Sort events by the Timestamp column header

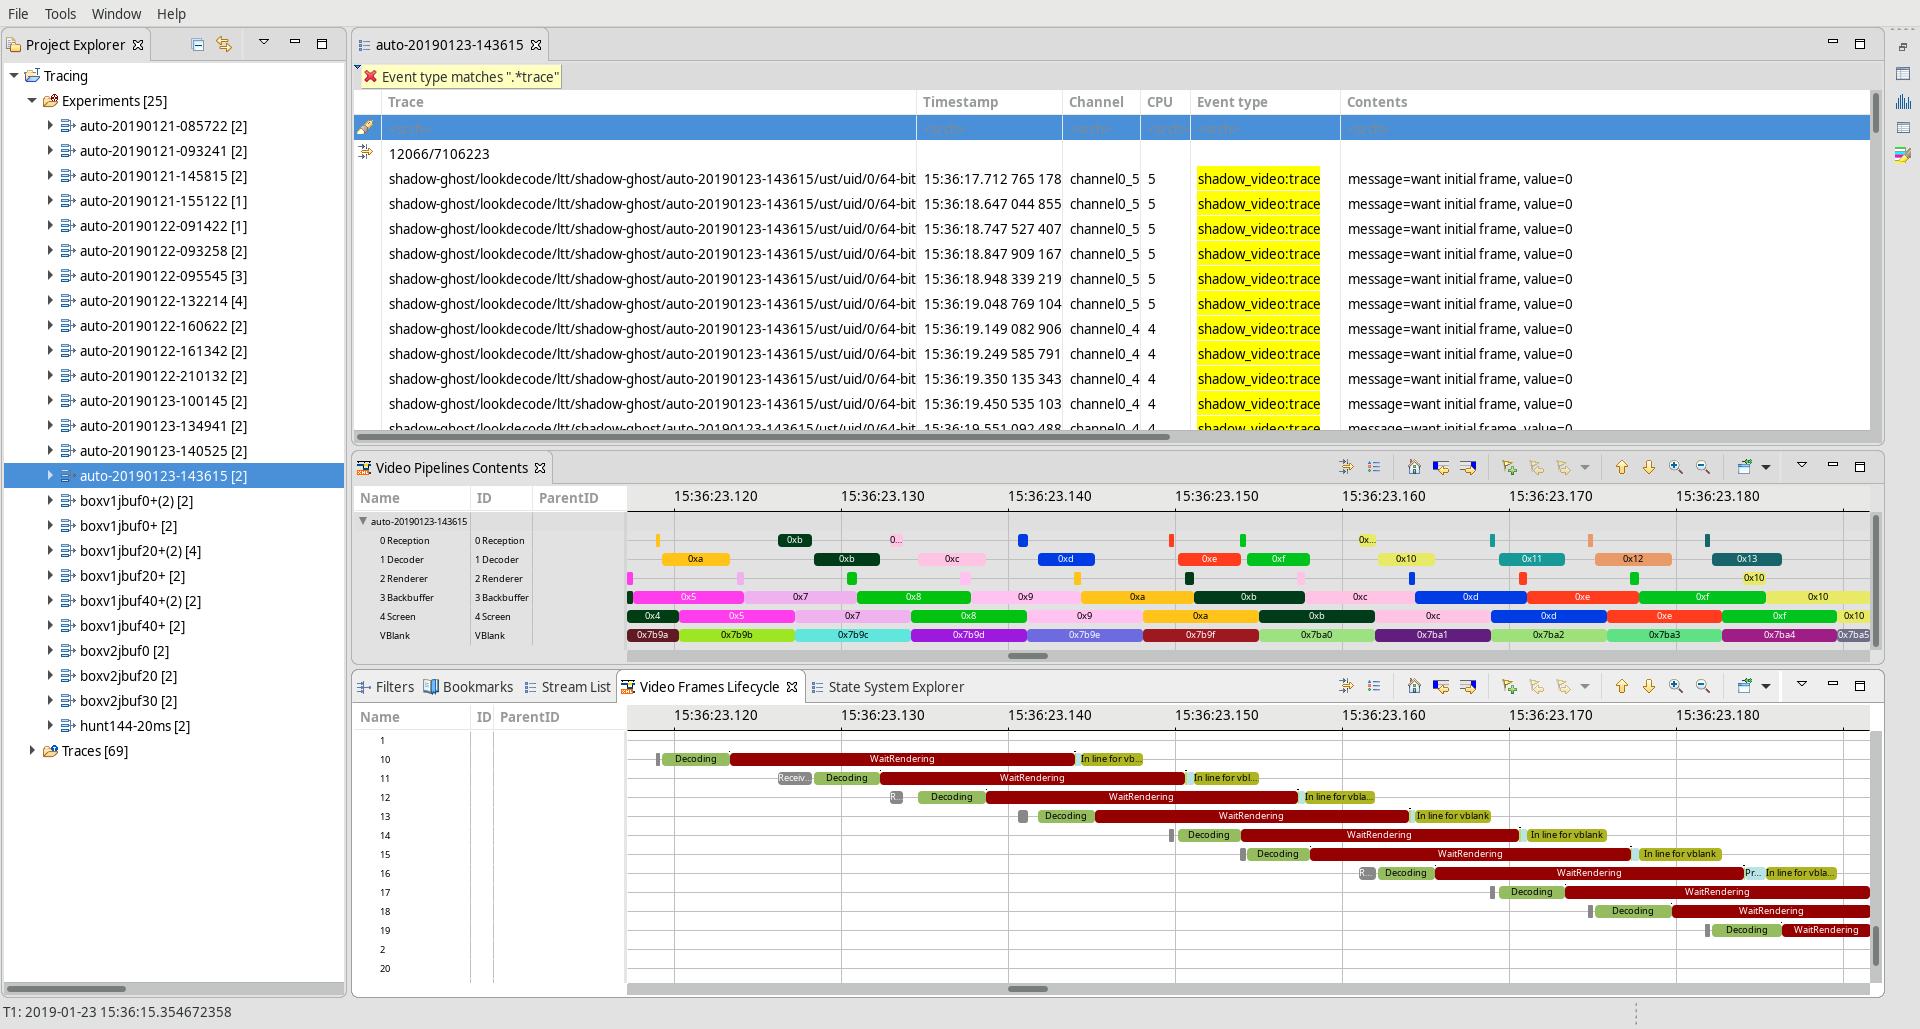[x=960, y=102]
